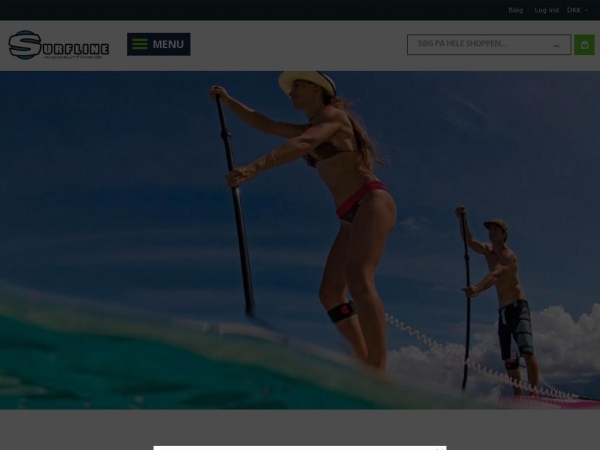The width and height of the screenshot is (600, 450).
Task: Open the green shopping cart icon
Action: (584, 45)
